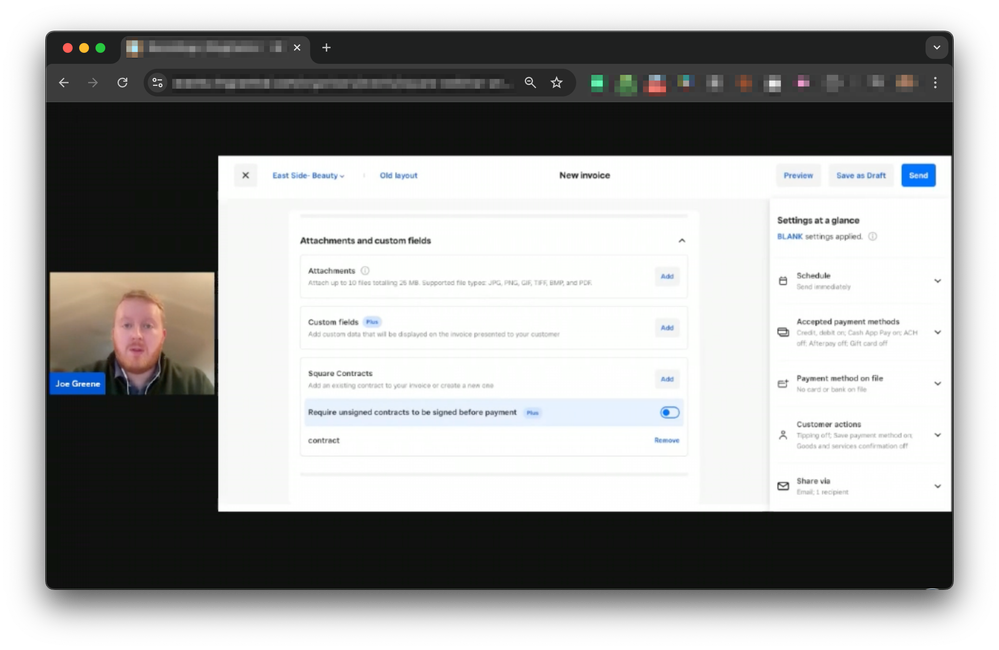Click info icon next to Attachments
This screenshot has height=650, width=999.
point(365,271)
